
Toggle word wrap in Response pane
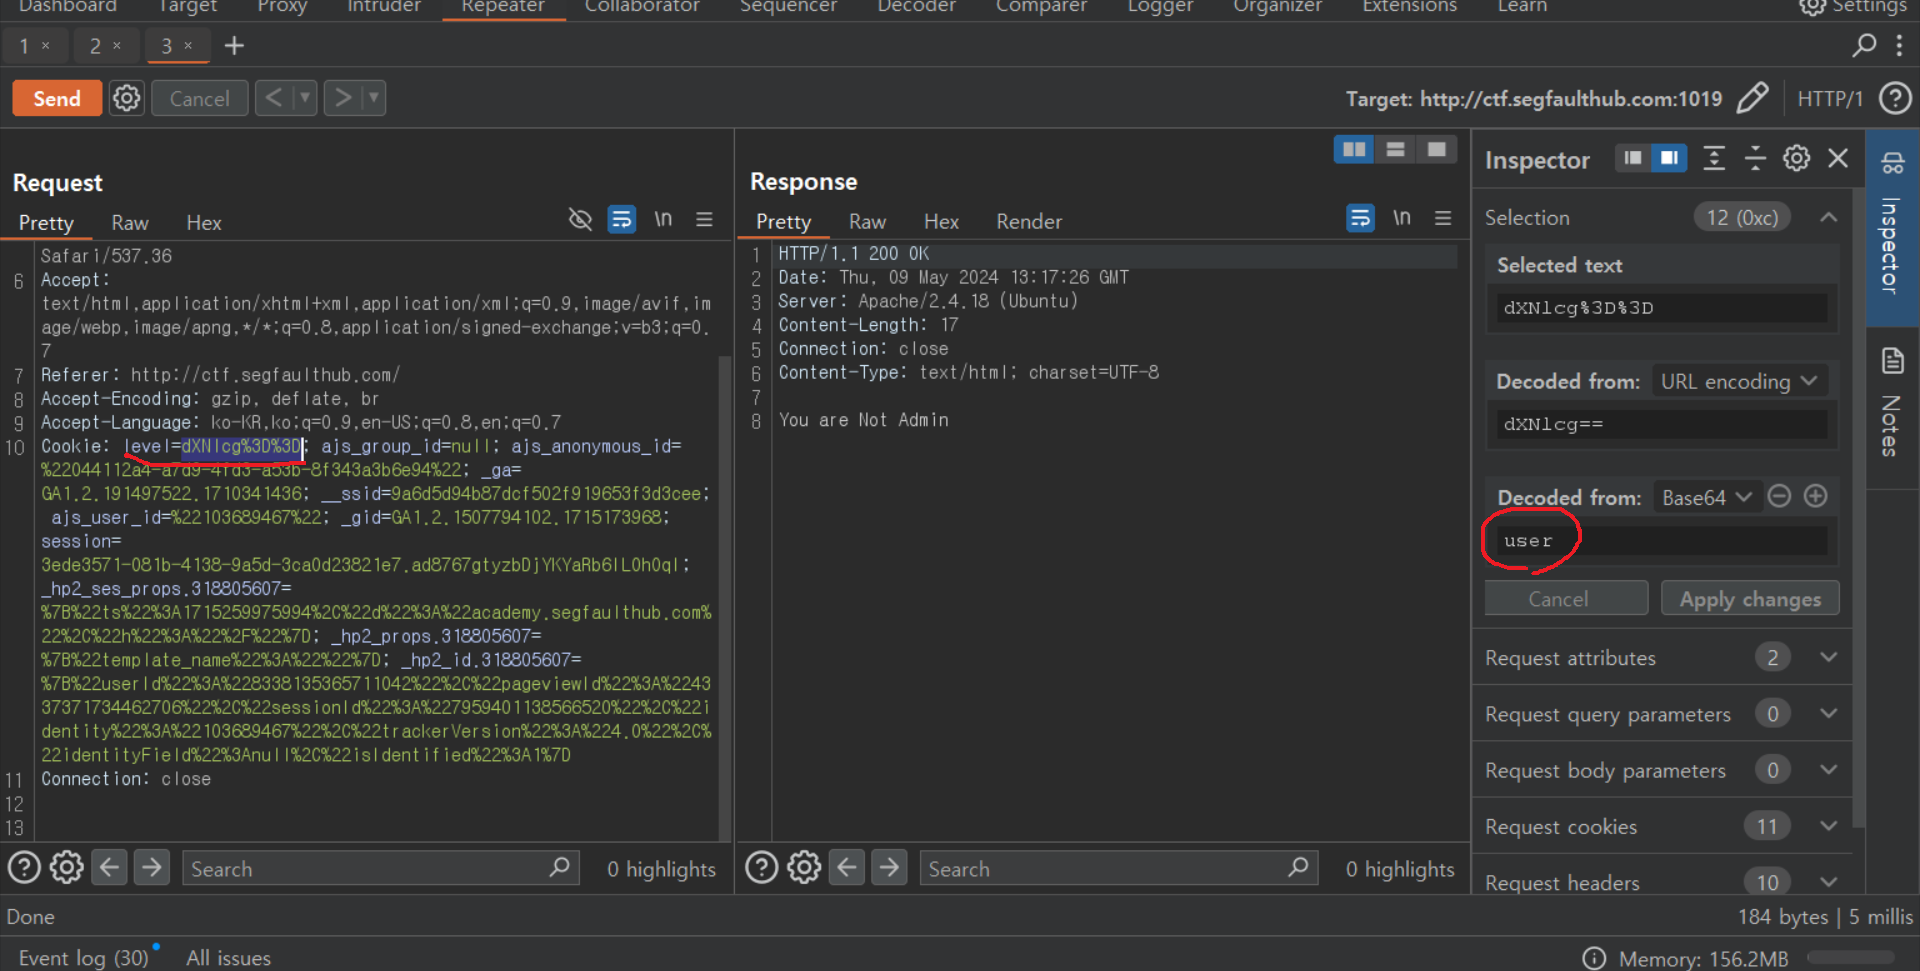(1360, 218)
